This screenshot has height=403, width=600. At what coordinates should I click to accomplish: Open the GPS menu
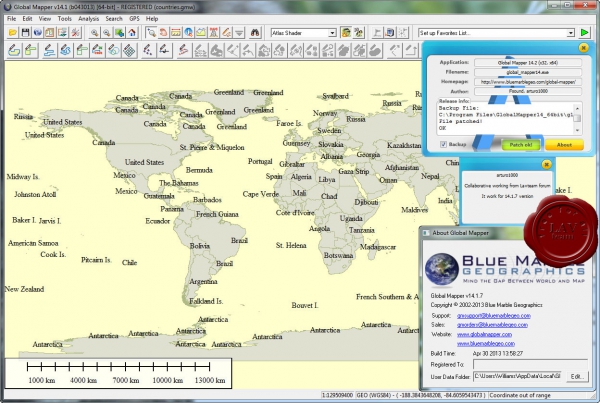tap(134, 19)
